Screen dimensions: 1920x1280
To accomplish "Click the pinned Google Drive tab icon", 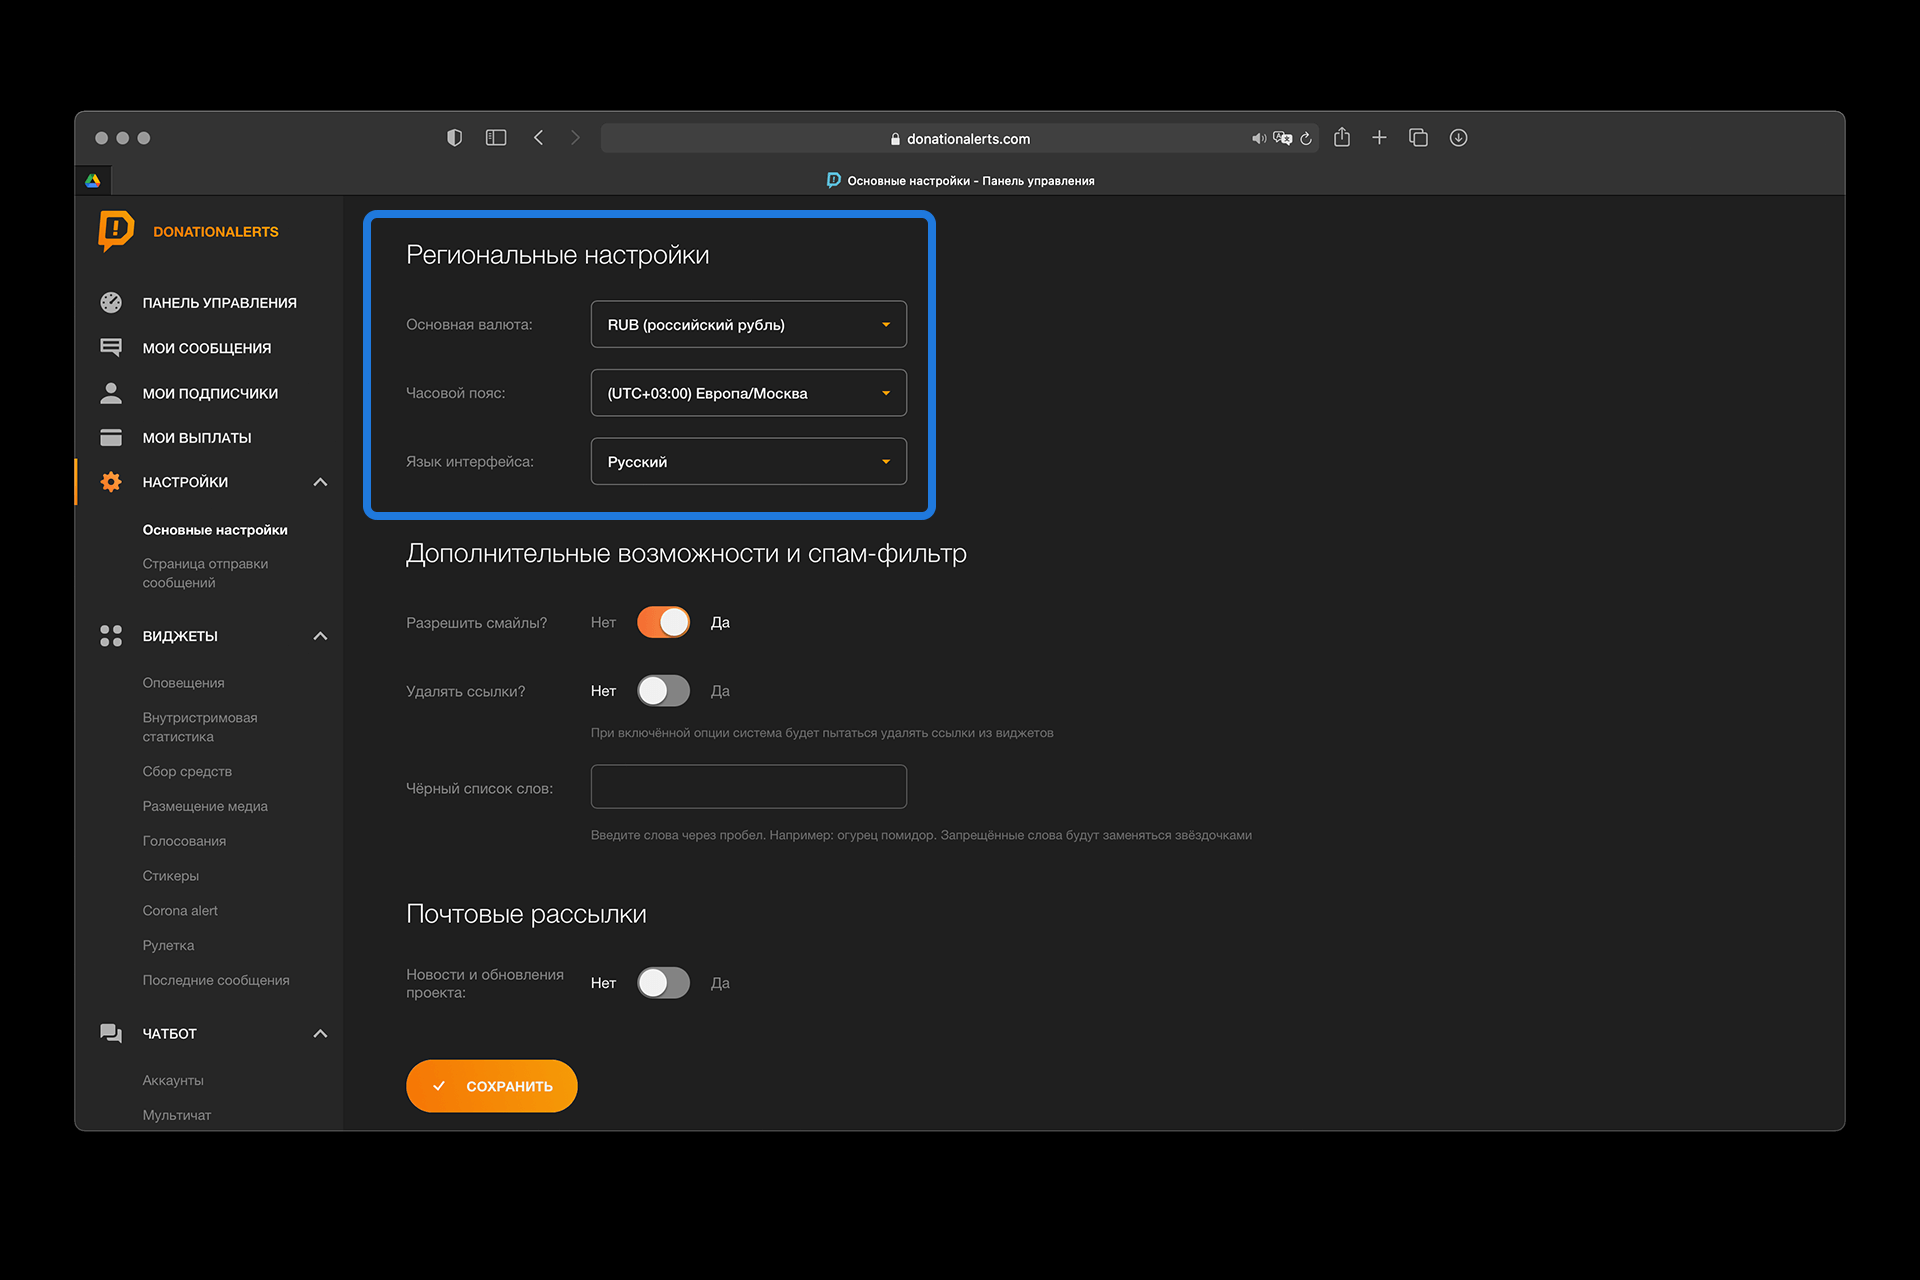I will click(x=93, y=181).
